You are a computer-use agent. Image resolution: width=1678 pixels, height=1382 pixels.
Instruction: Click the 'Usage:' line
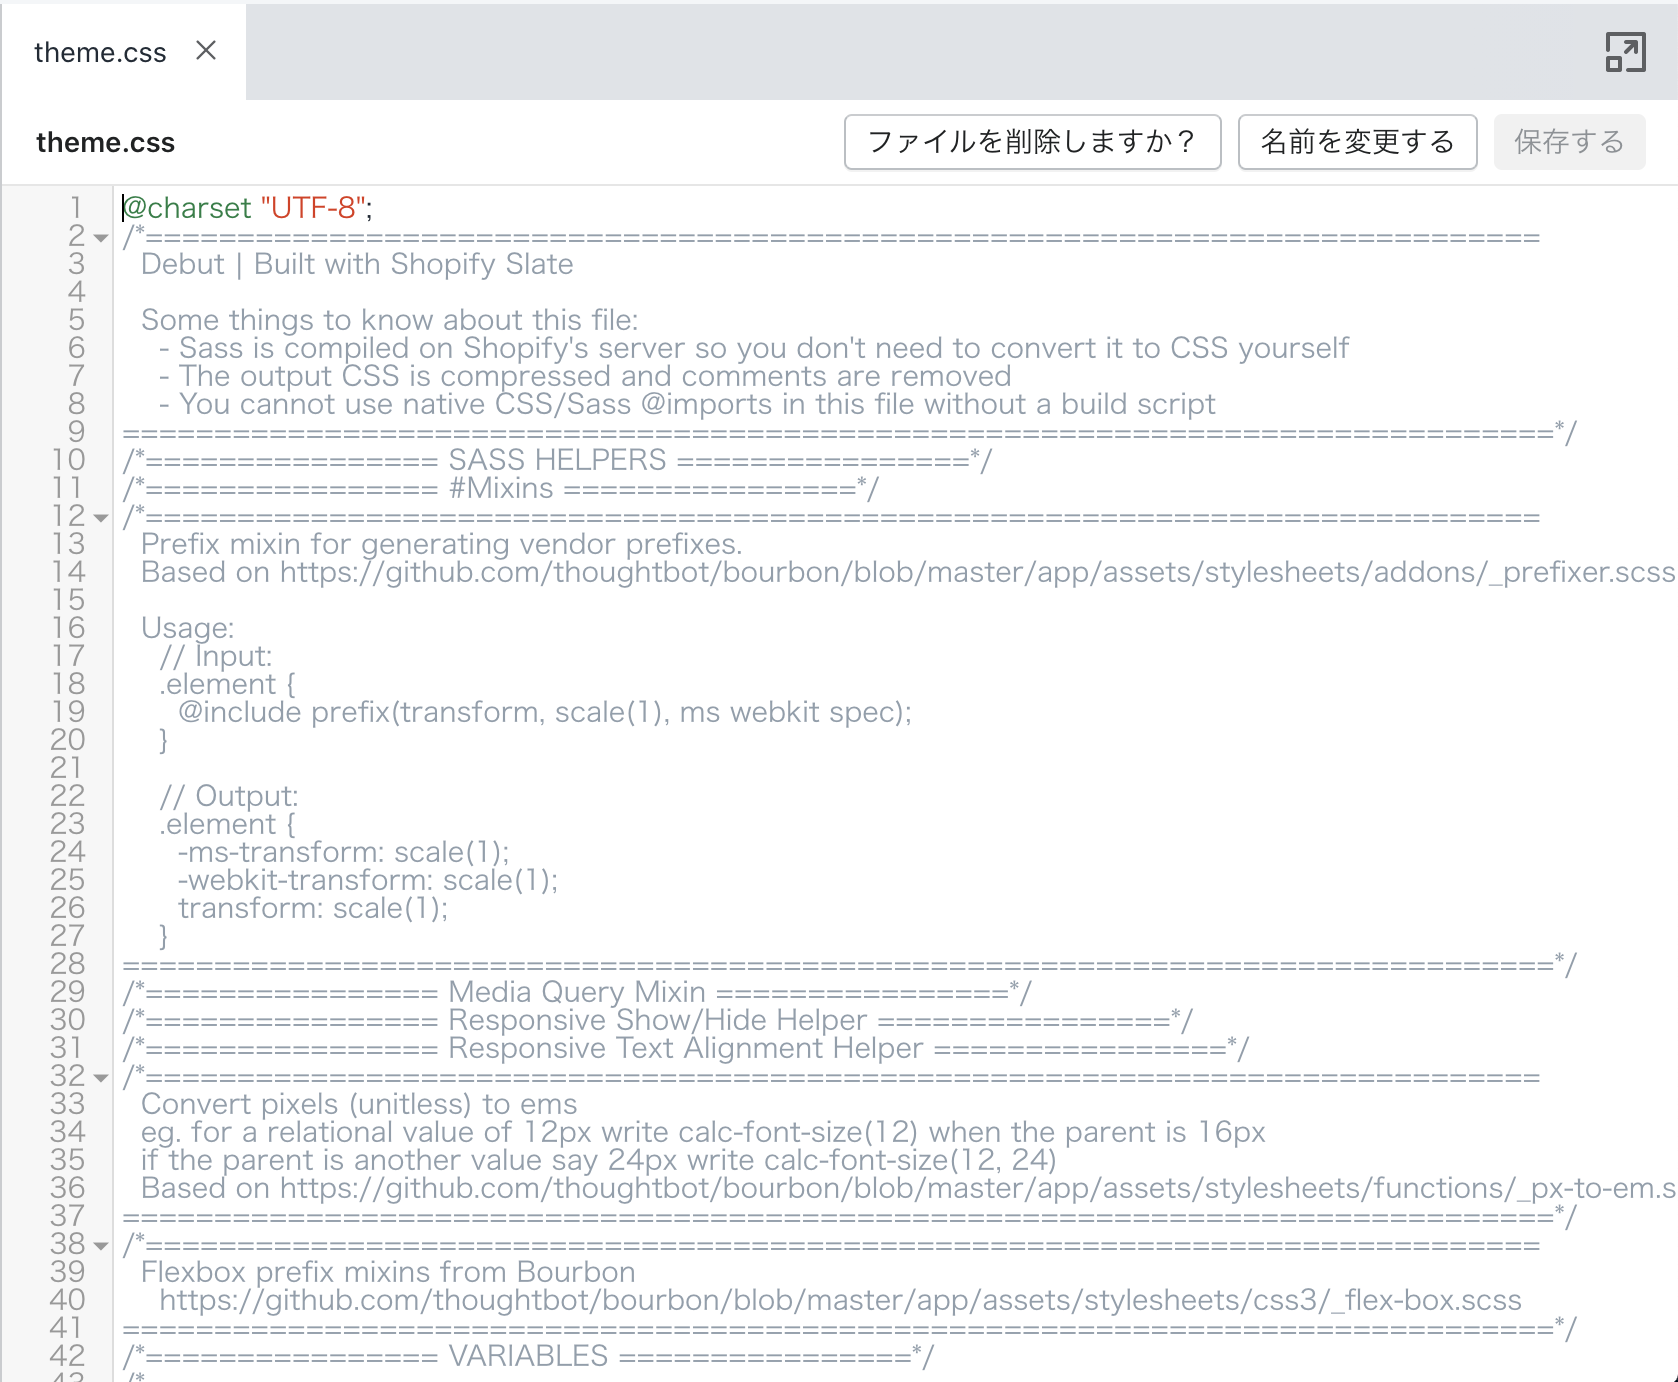[188, 628]
